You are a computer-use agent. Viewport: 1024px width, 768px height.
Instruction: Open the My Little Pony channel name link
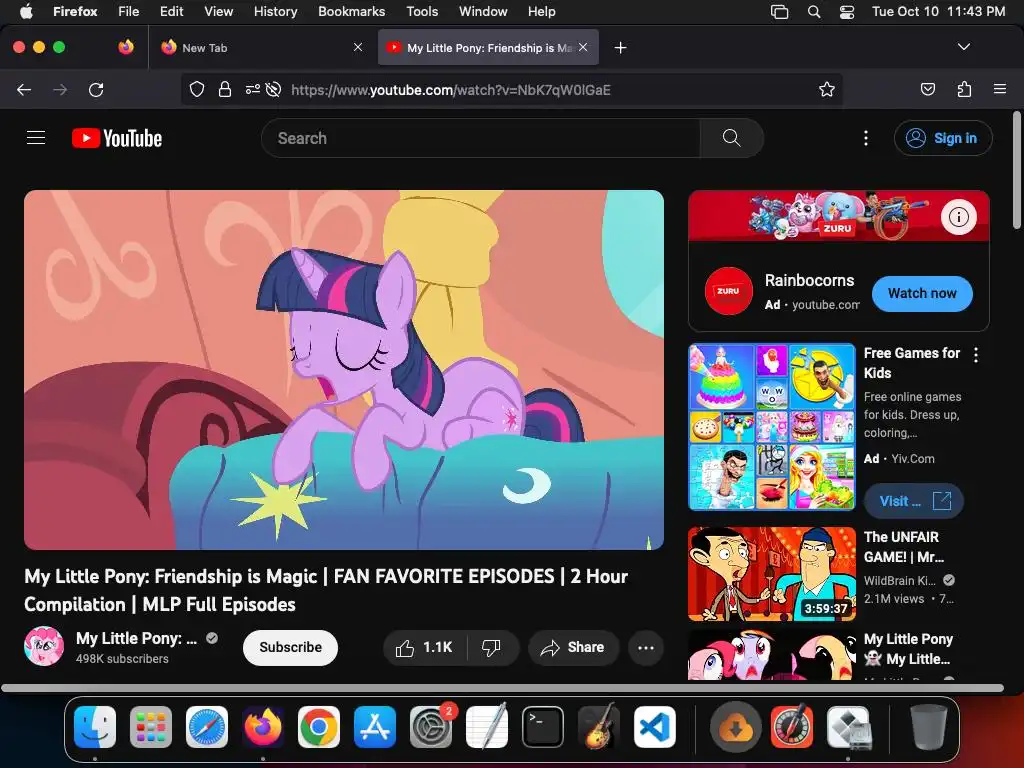coord(136,638)
